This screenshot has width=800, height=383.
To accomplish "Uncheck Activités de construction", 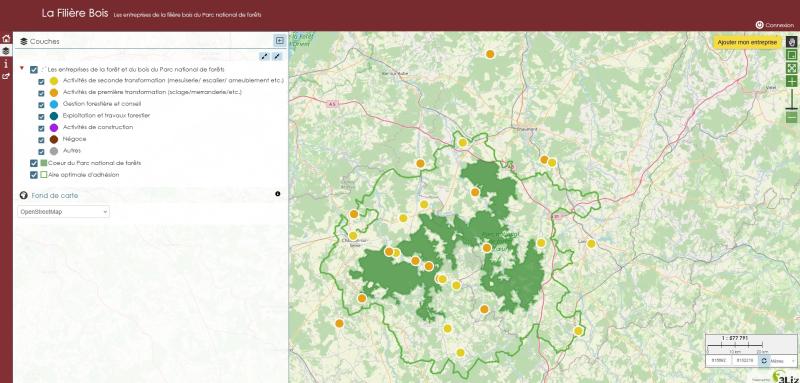I will pyautogui.click(x=41, y=128).
